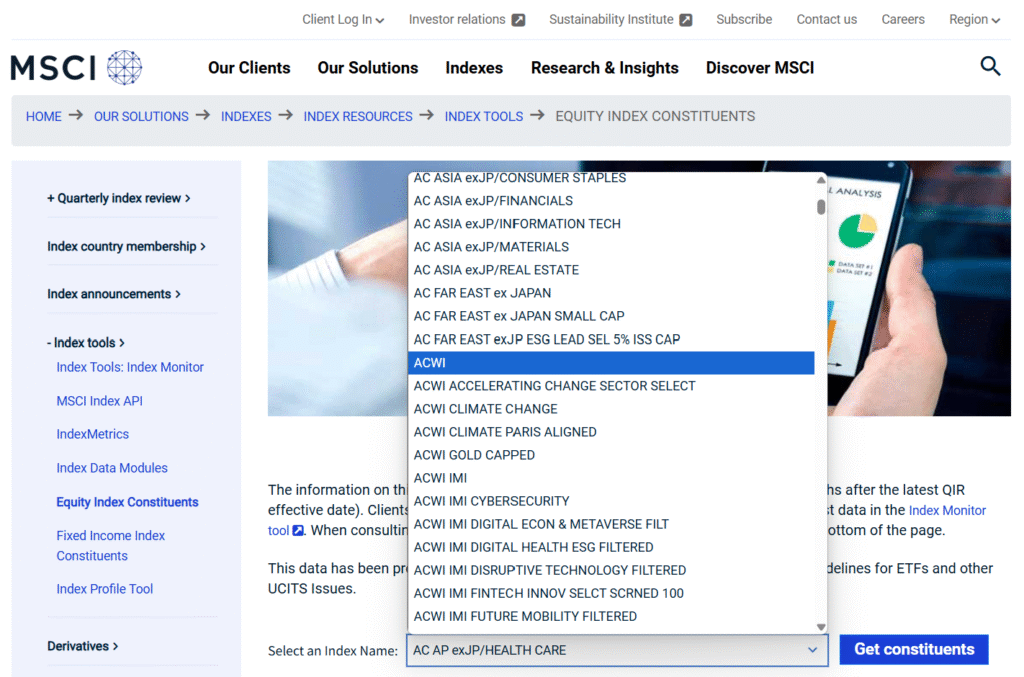The width and height of the screenshot is (1024, 677).
Task: Select AC ASIA exJP/REAL ESTATE option
Action: (611, 270)
